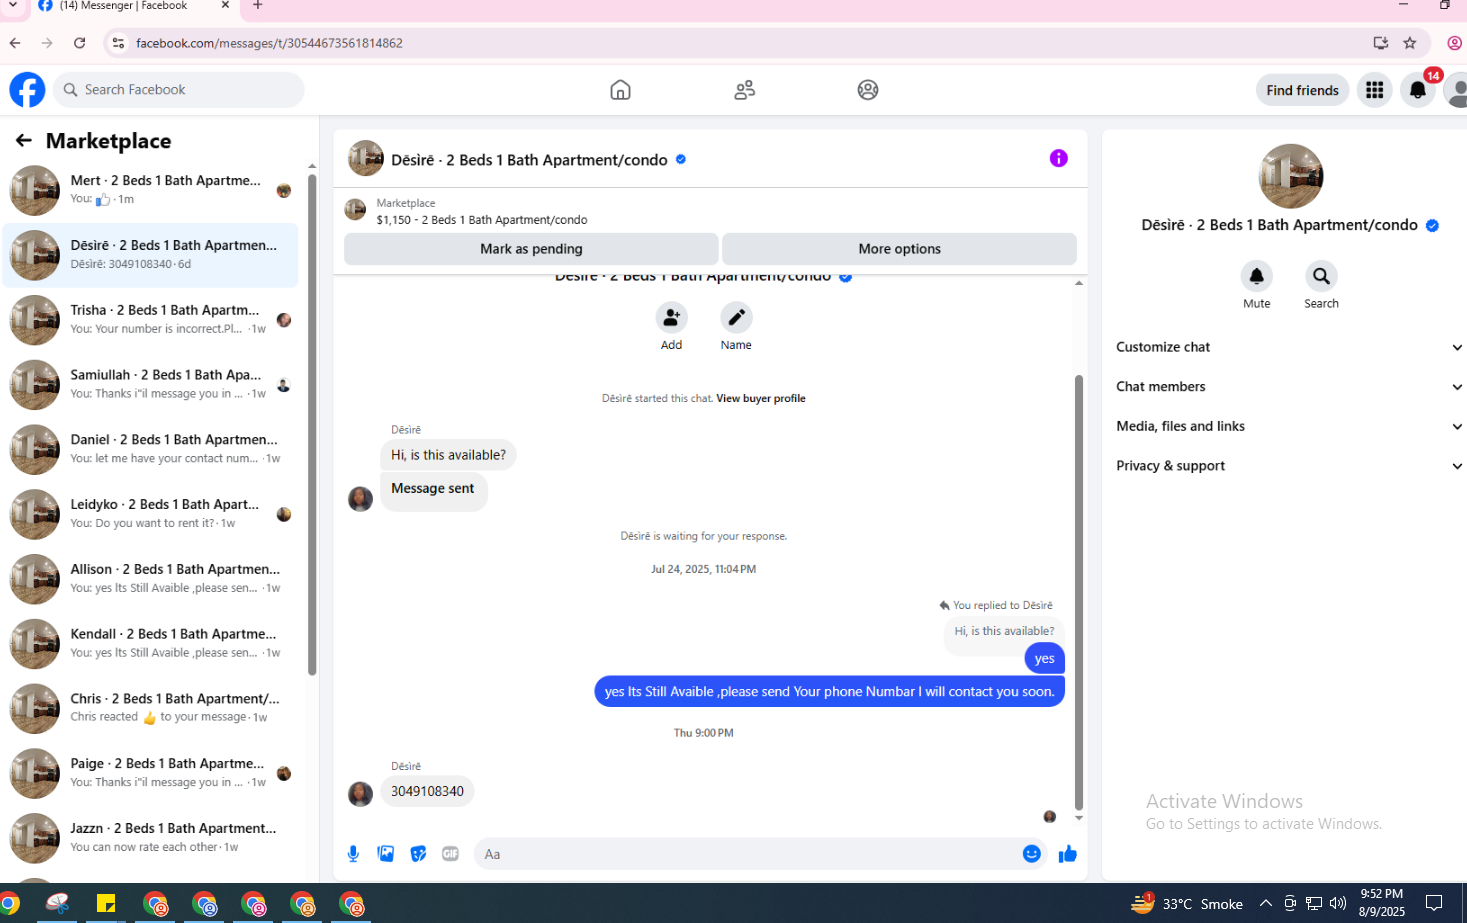Click the browser address bar URL

269,43
